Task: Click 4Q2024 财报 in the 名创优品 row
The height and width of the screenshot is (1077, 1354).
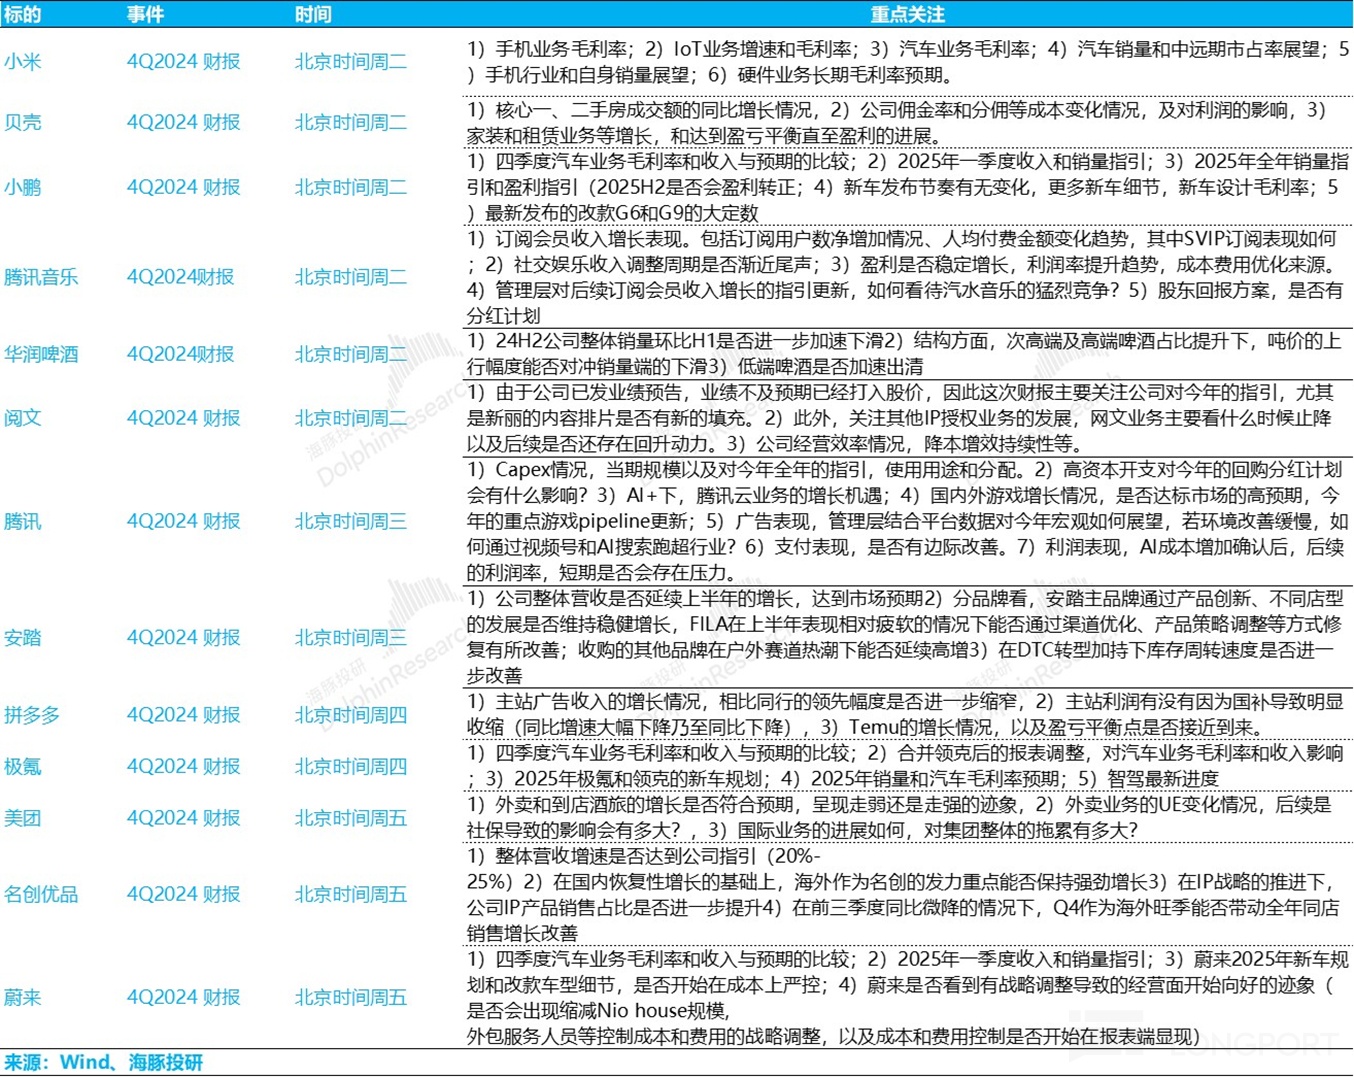Action: (184, 894)
